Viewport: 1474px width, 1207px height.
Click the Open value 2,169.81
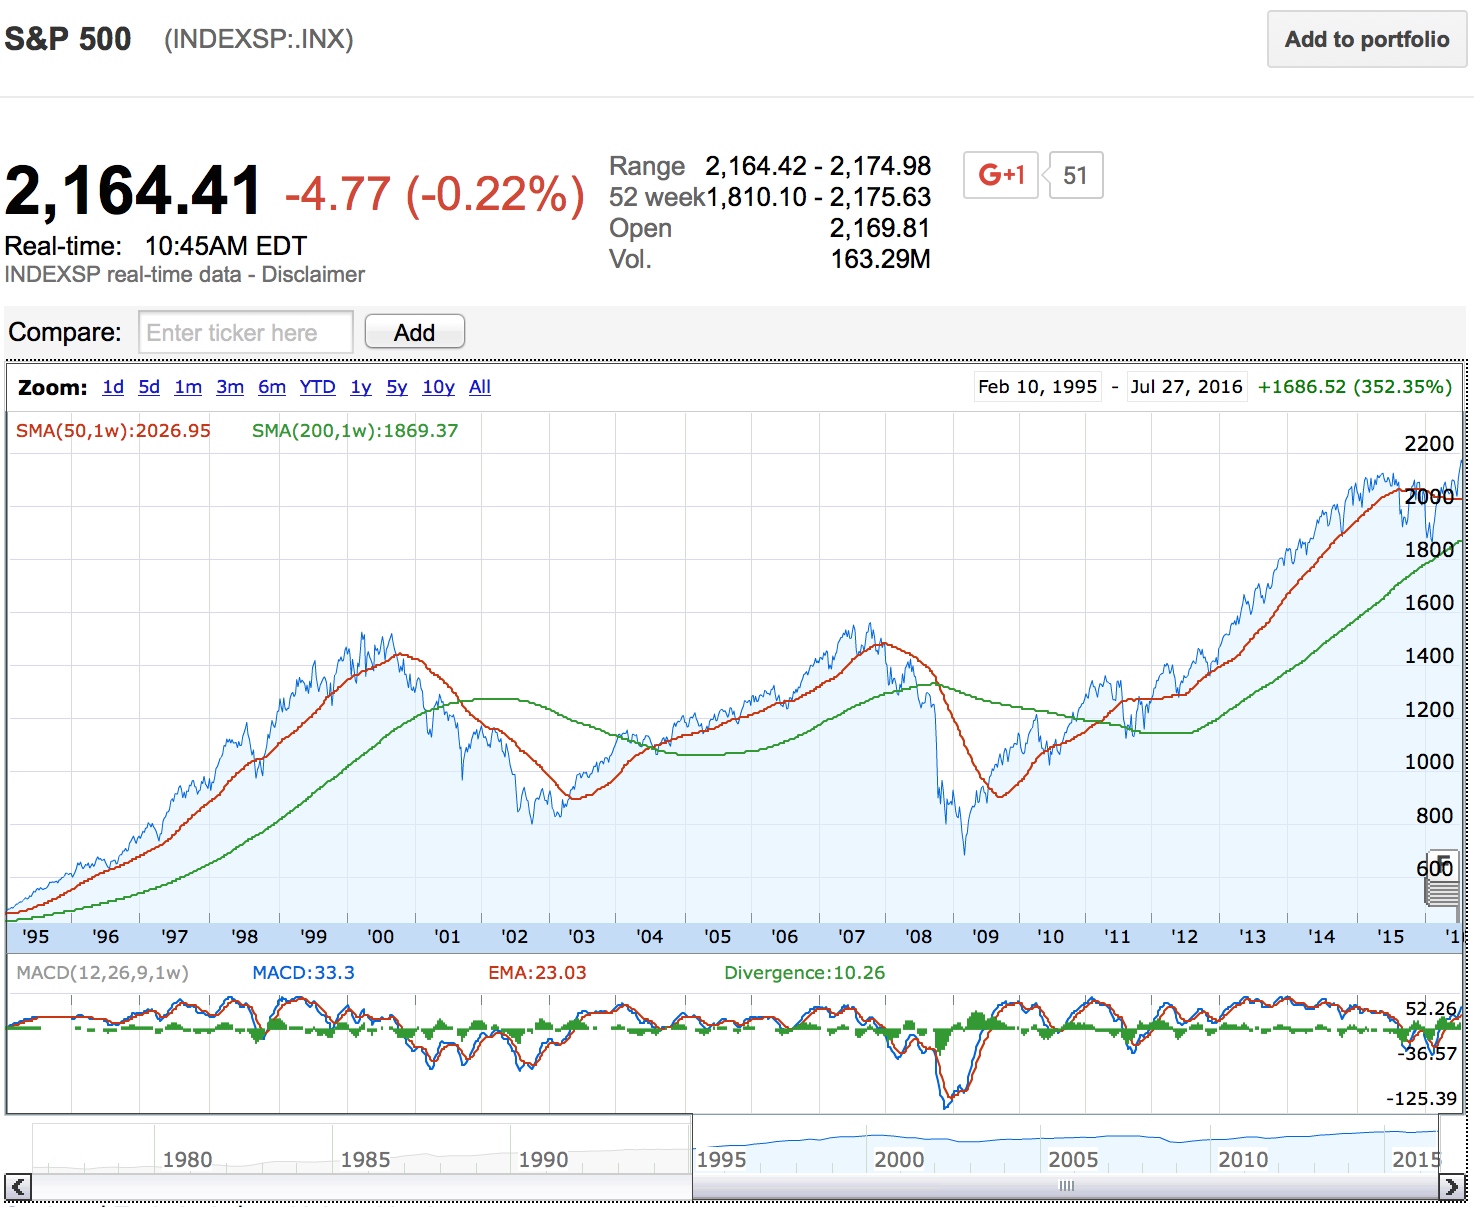[x=880, y=229]
